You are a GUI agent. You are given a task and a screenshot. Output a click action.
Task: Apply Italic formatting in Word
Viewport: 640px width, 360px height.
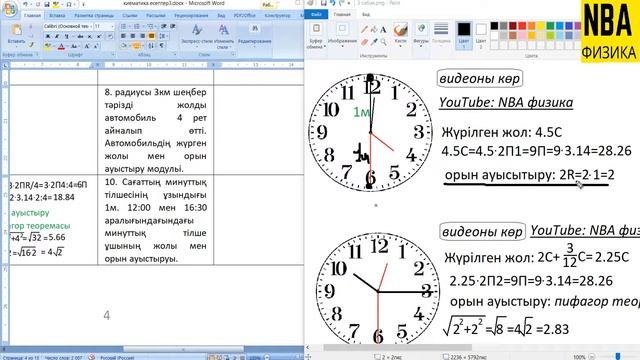(x=57, y=36)
